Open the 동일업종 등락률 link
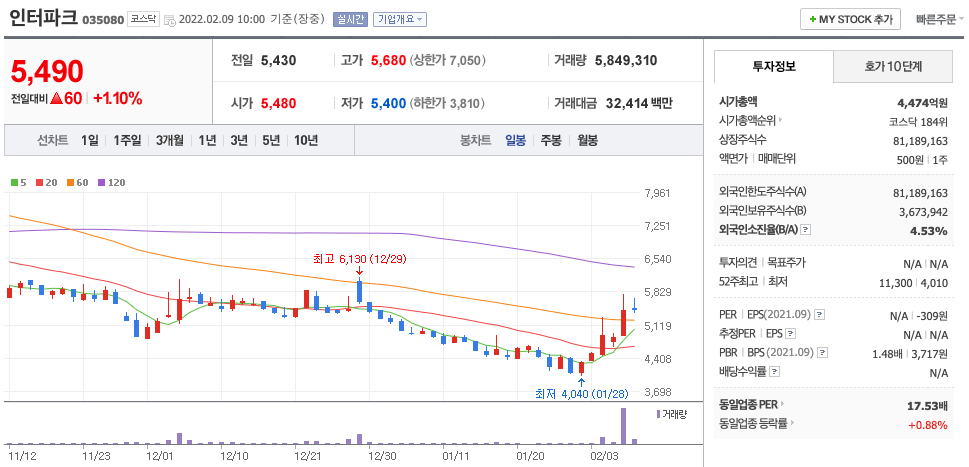 point(756,424)
